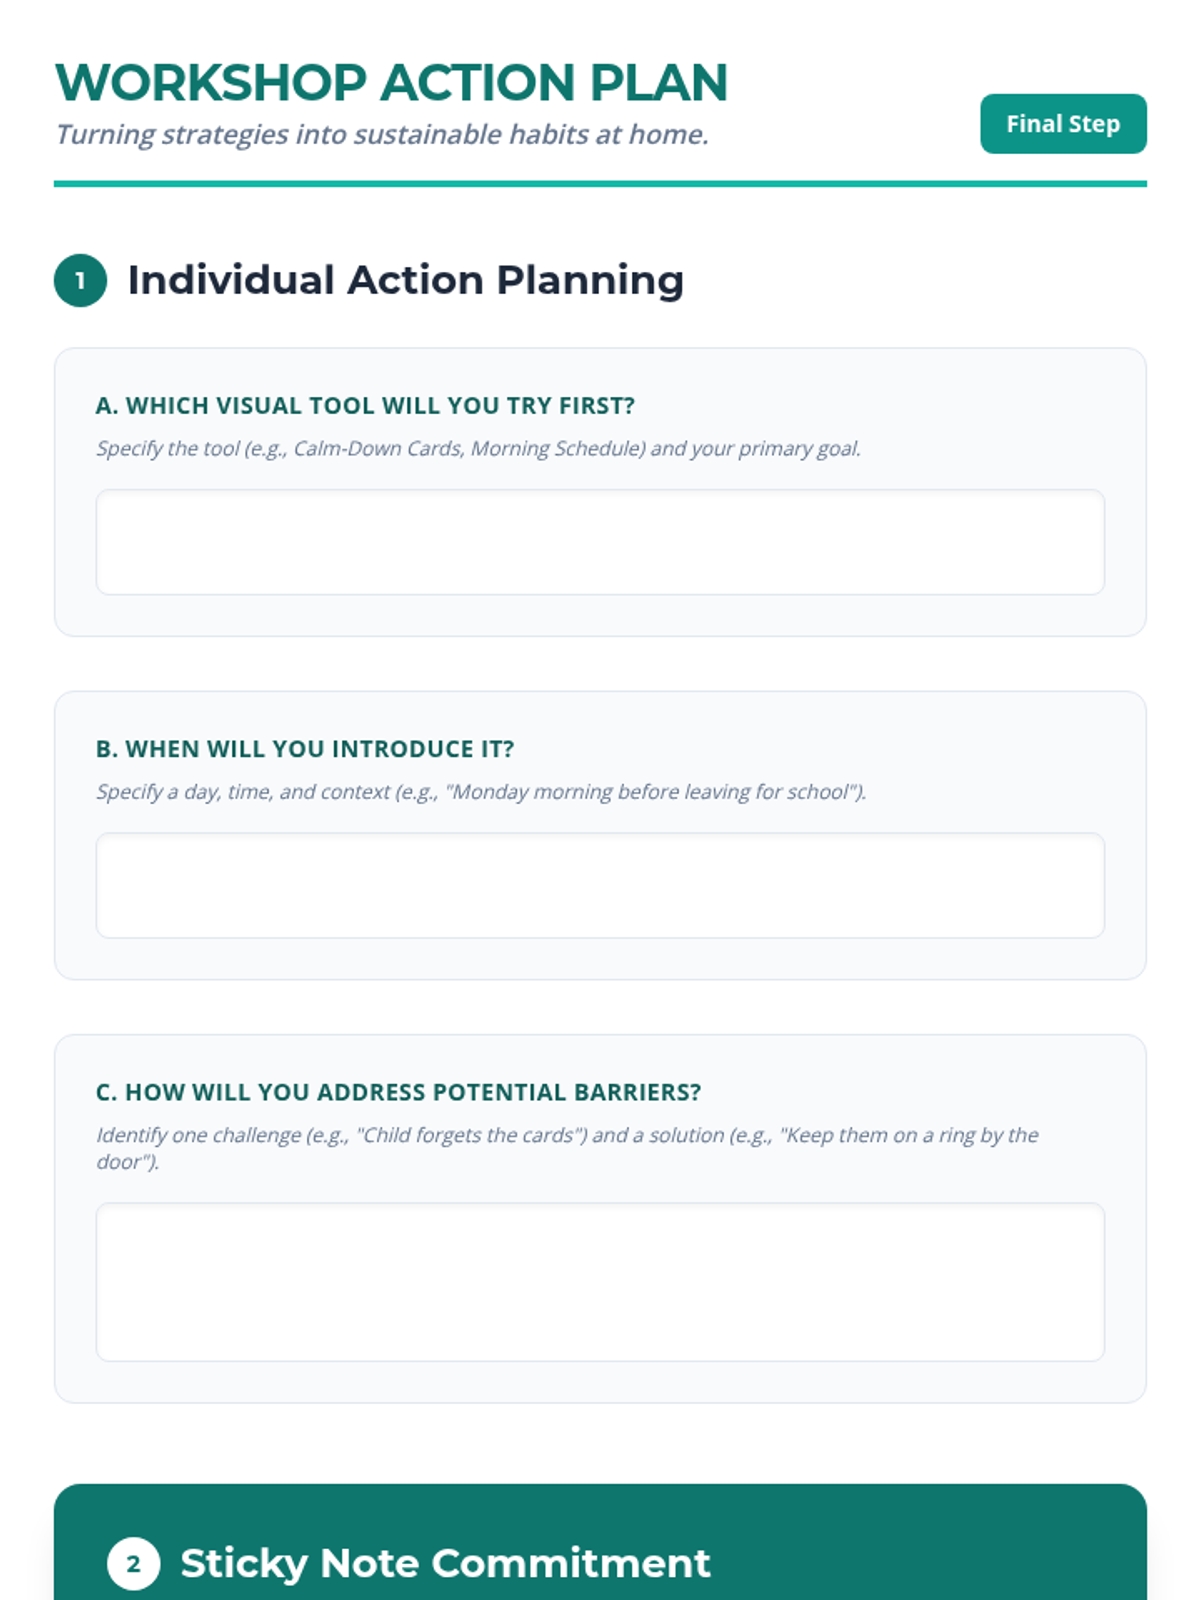1200x1600 pixels.
Task: Click the number 1 section badge
Action: click(x=80, y=281)
